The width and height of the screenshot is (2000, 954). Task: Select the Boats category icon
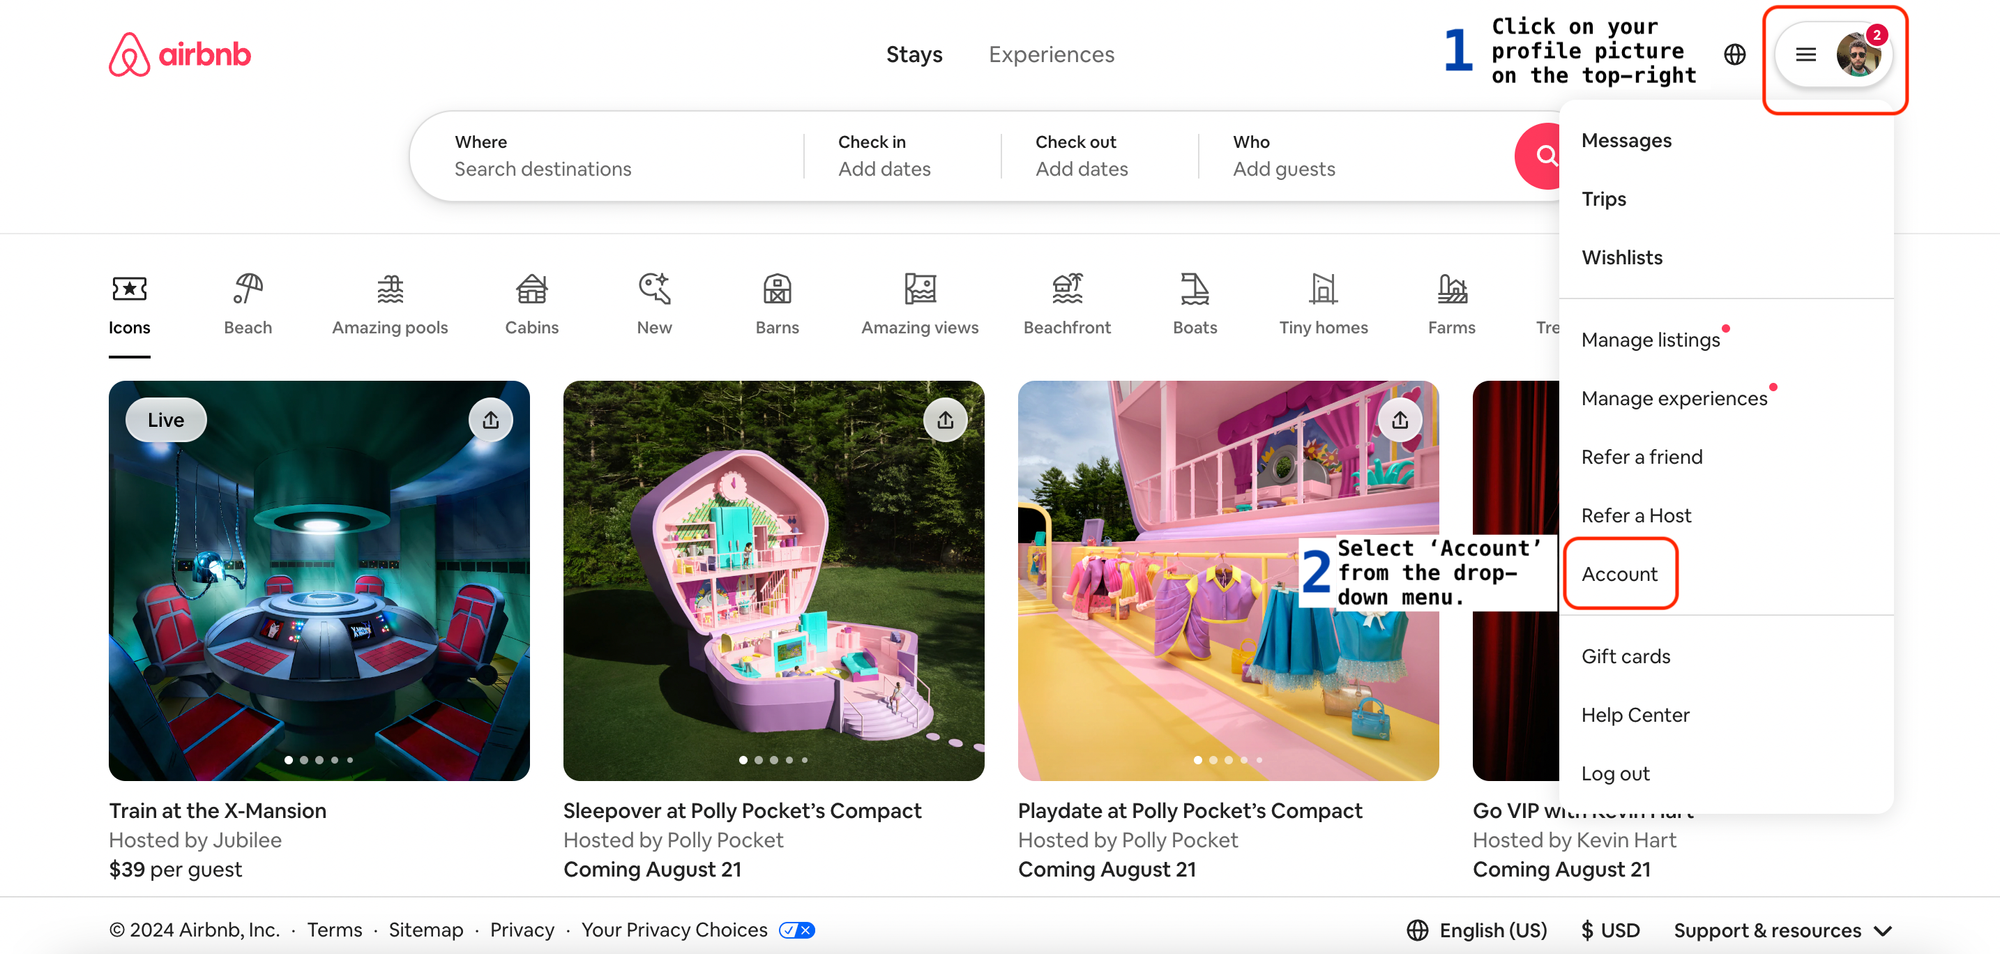(1195, 289)
